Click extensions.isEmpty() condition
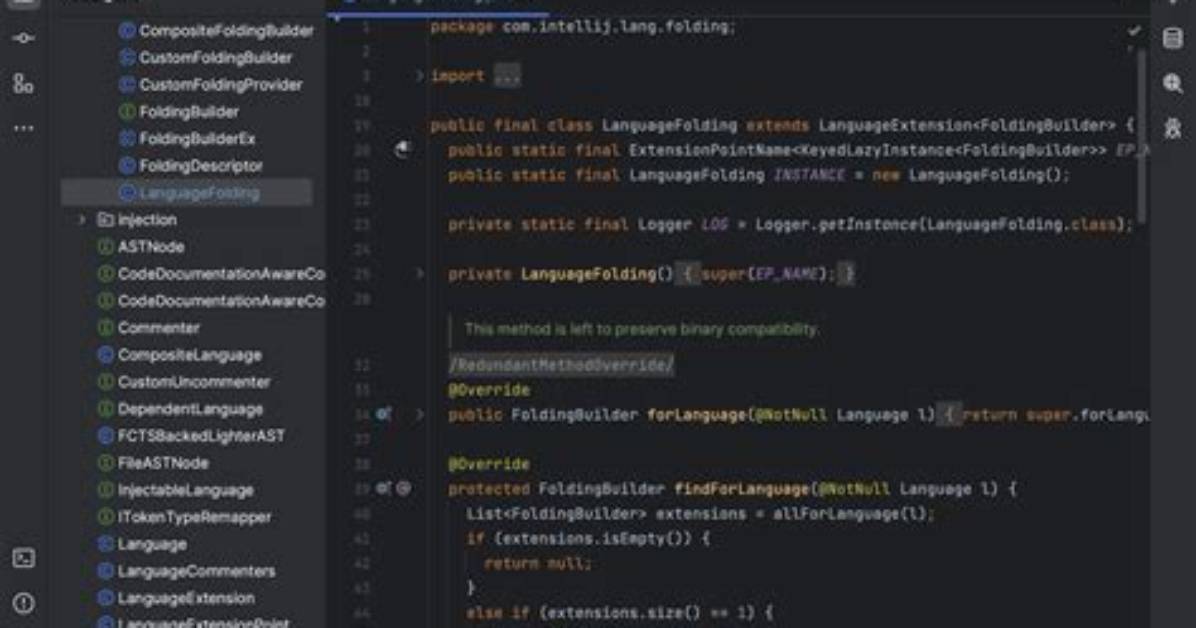The image size is (1196, 628). [x=593, y=539]
